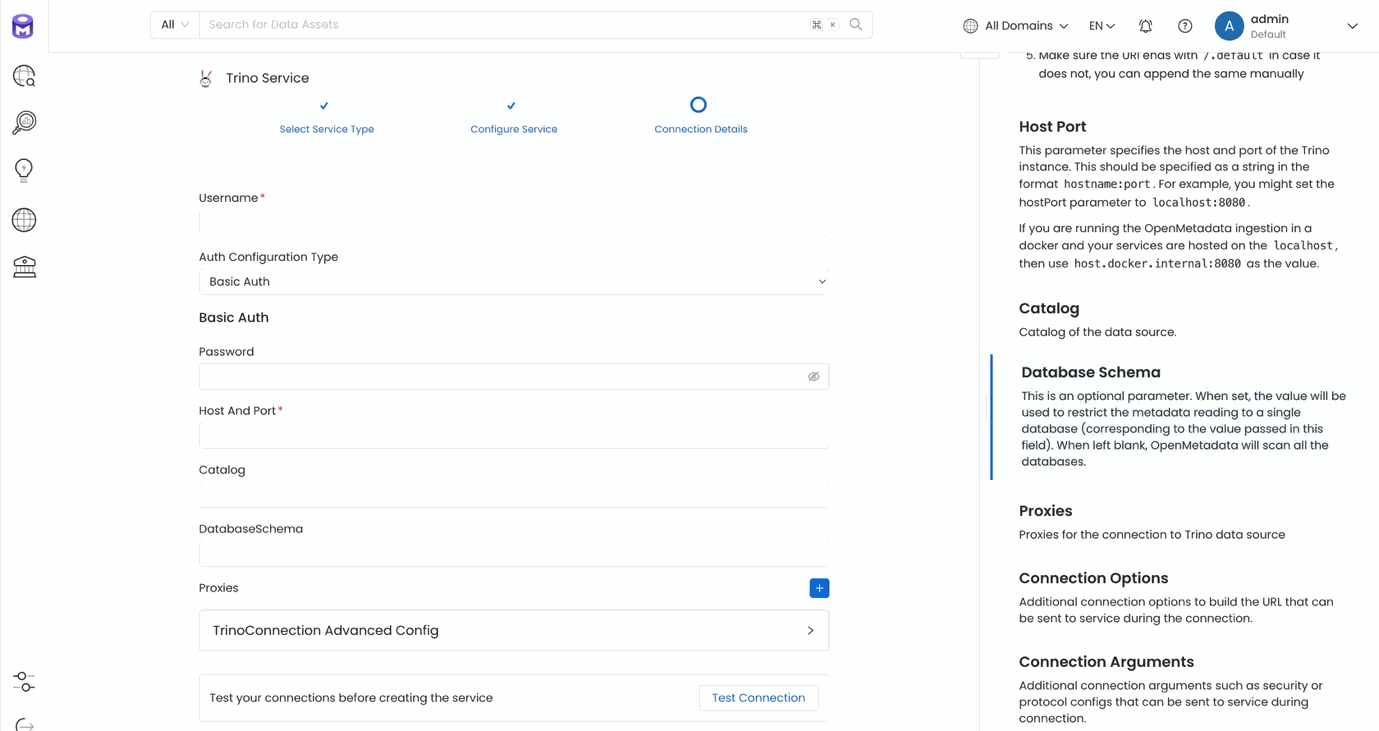Click the DatabaseSchema input field

[x=514, y=554]
